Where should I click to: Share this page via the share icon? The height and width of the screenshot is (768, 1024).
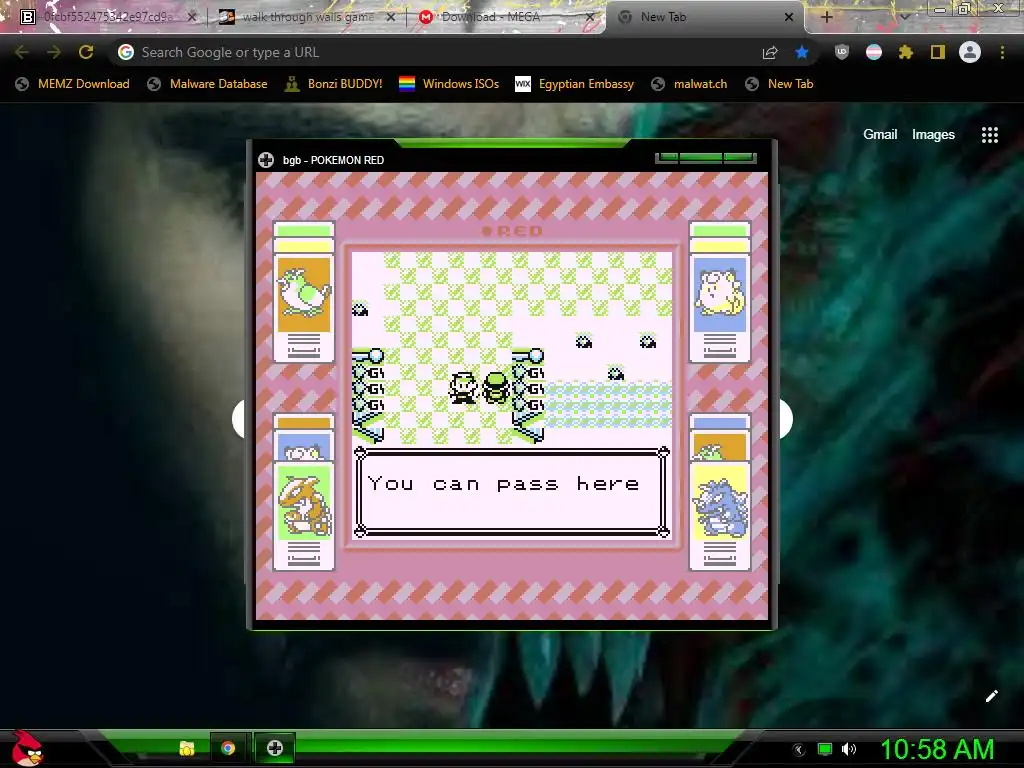click(770, 52)
